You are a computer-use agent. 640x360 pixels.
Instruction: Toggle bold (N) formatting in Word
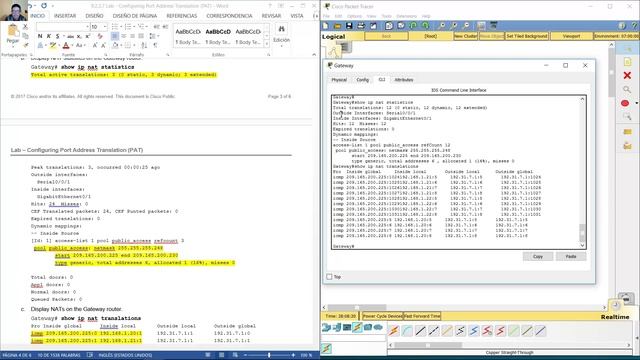pyautogui.click(x=40, y=36)
